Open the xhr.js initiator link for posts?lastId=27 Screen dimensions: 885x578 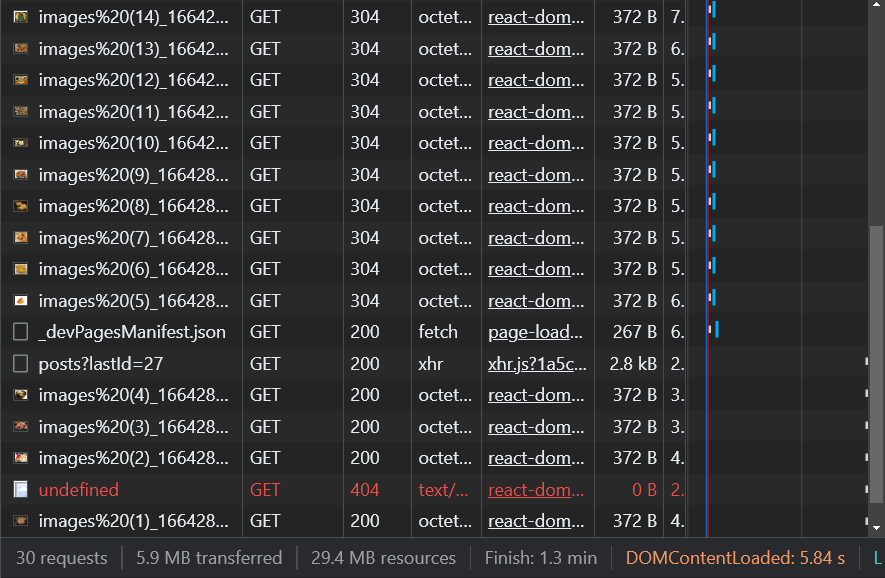tap(536, 363)
